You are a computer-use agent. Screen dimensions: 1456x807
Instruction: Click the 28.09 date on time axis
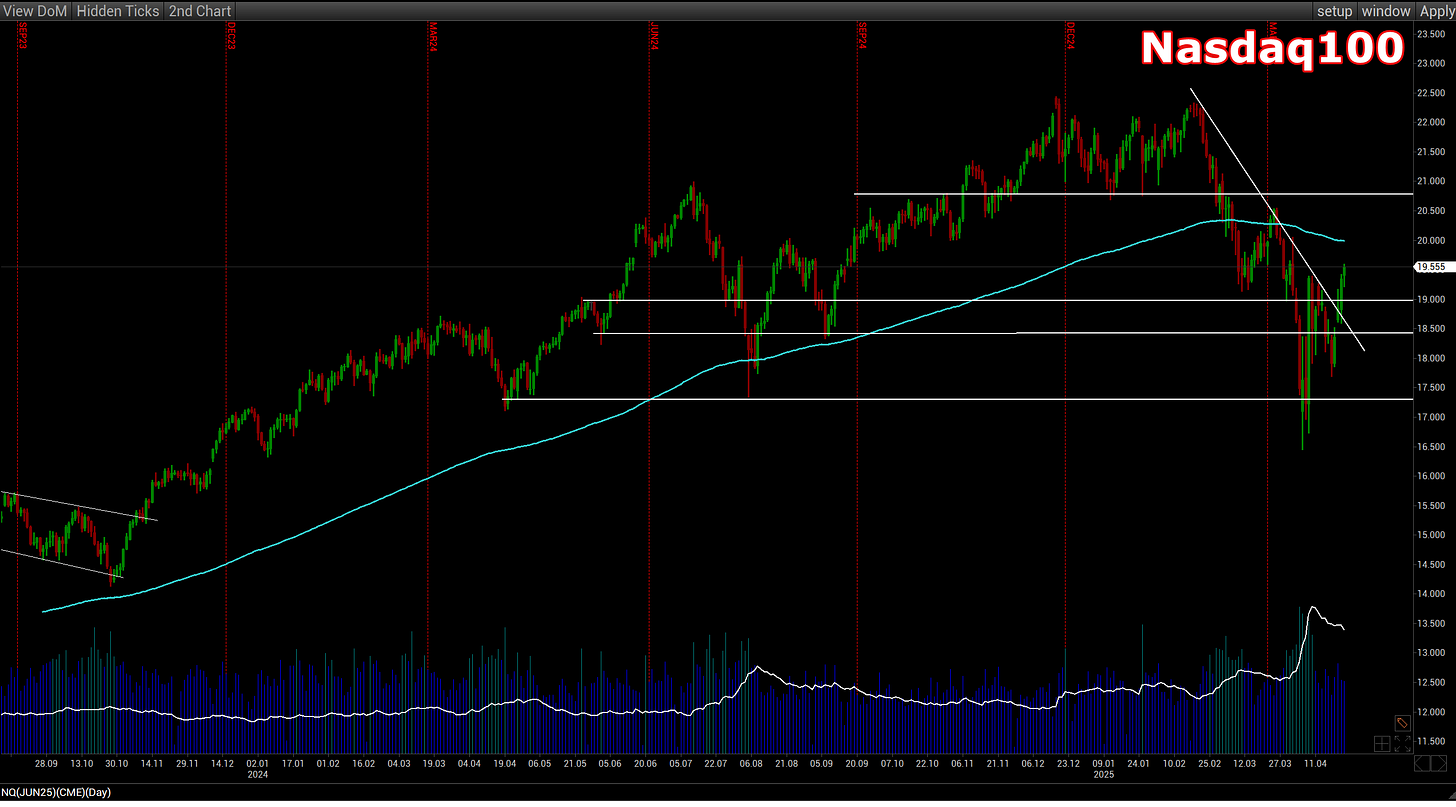(x=46, y=763)
